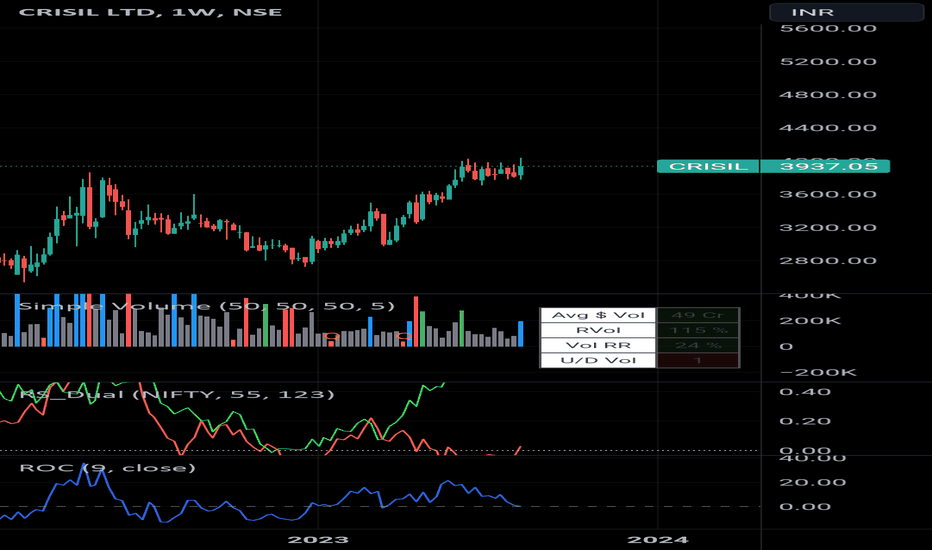Click the latest weekly candlestick
The height and width of the screenshot is (550, 932).
(x=521, y=169)
